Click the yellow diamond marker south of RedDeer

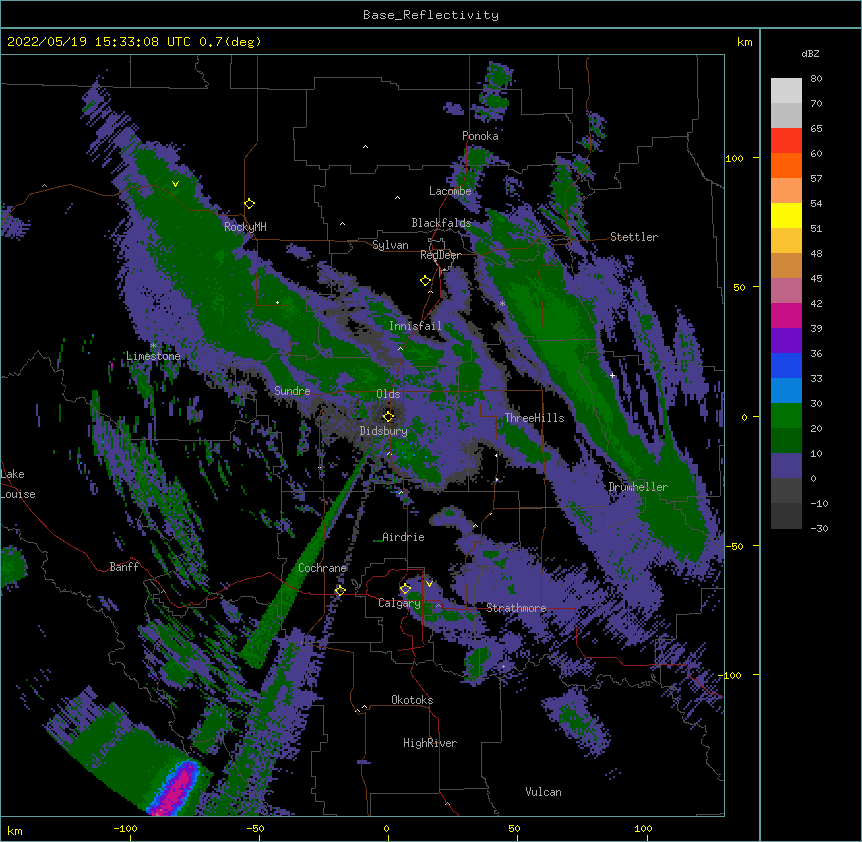[x=426, y=281]
